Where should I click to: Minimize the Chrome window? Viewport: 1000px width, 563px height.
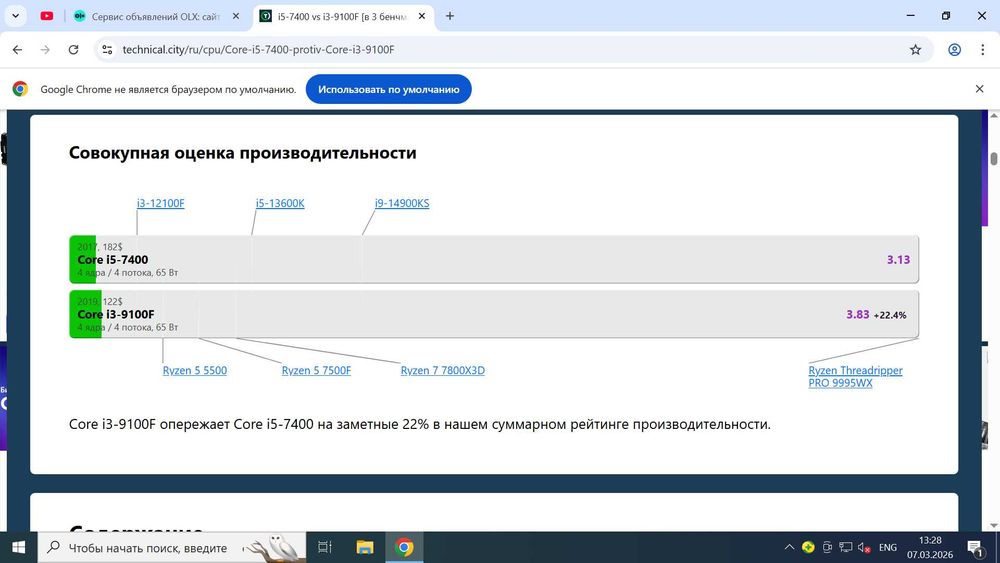click(911, 16)
